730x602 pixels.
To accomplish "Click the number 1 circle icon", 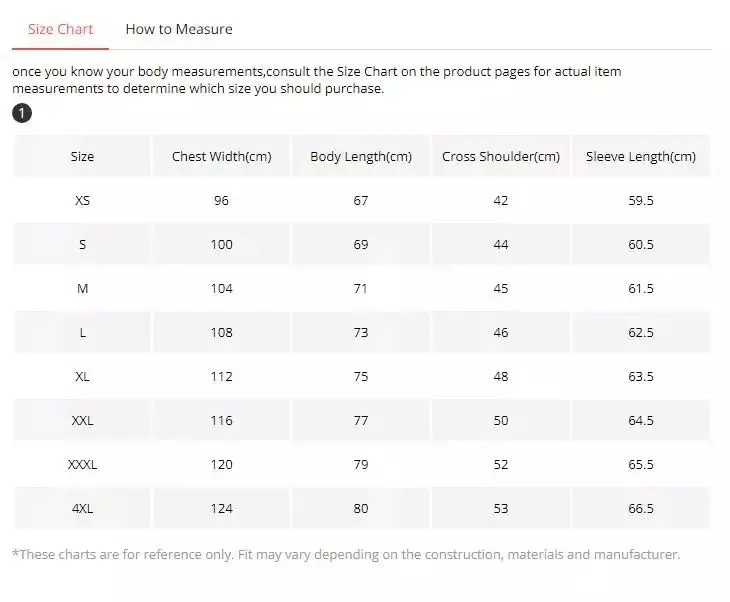I will [x=22, y=113].
